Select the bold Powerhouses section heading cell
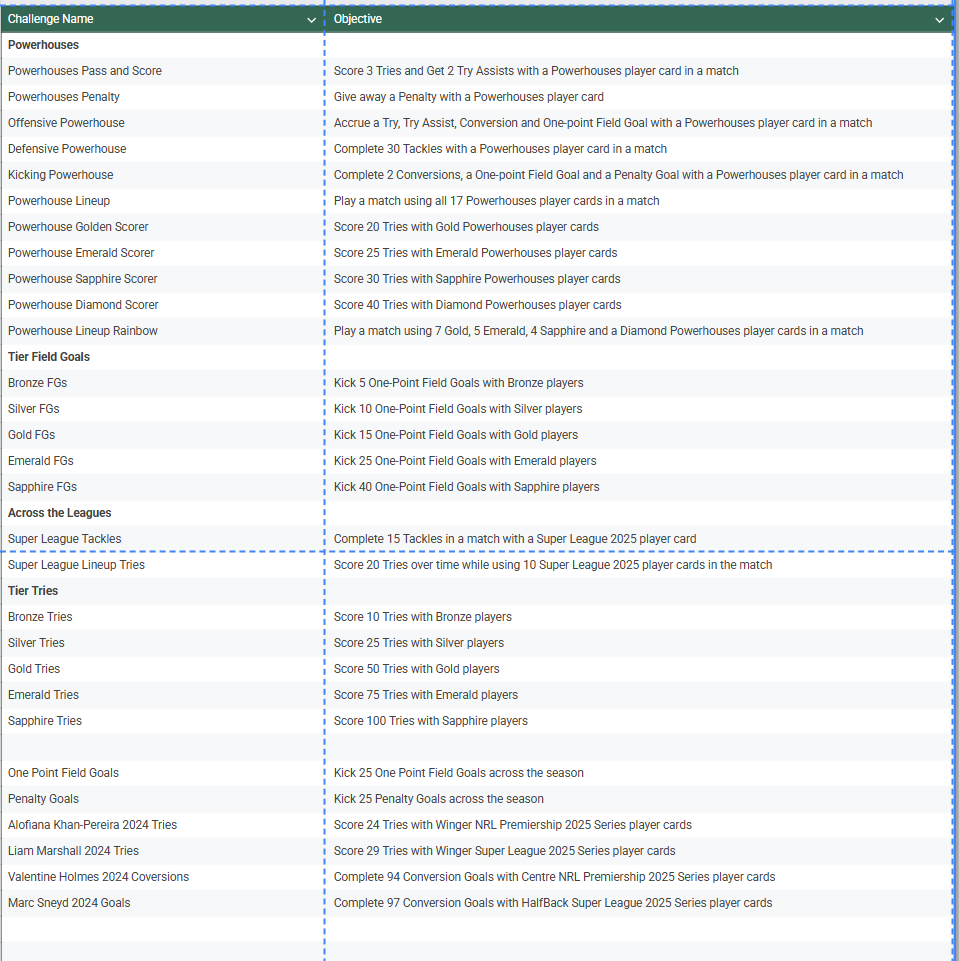 44,45
